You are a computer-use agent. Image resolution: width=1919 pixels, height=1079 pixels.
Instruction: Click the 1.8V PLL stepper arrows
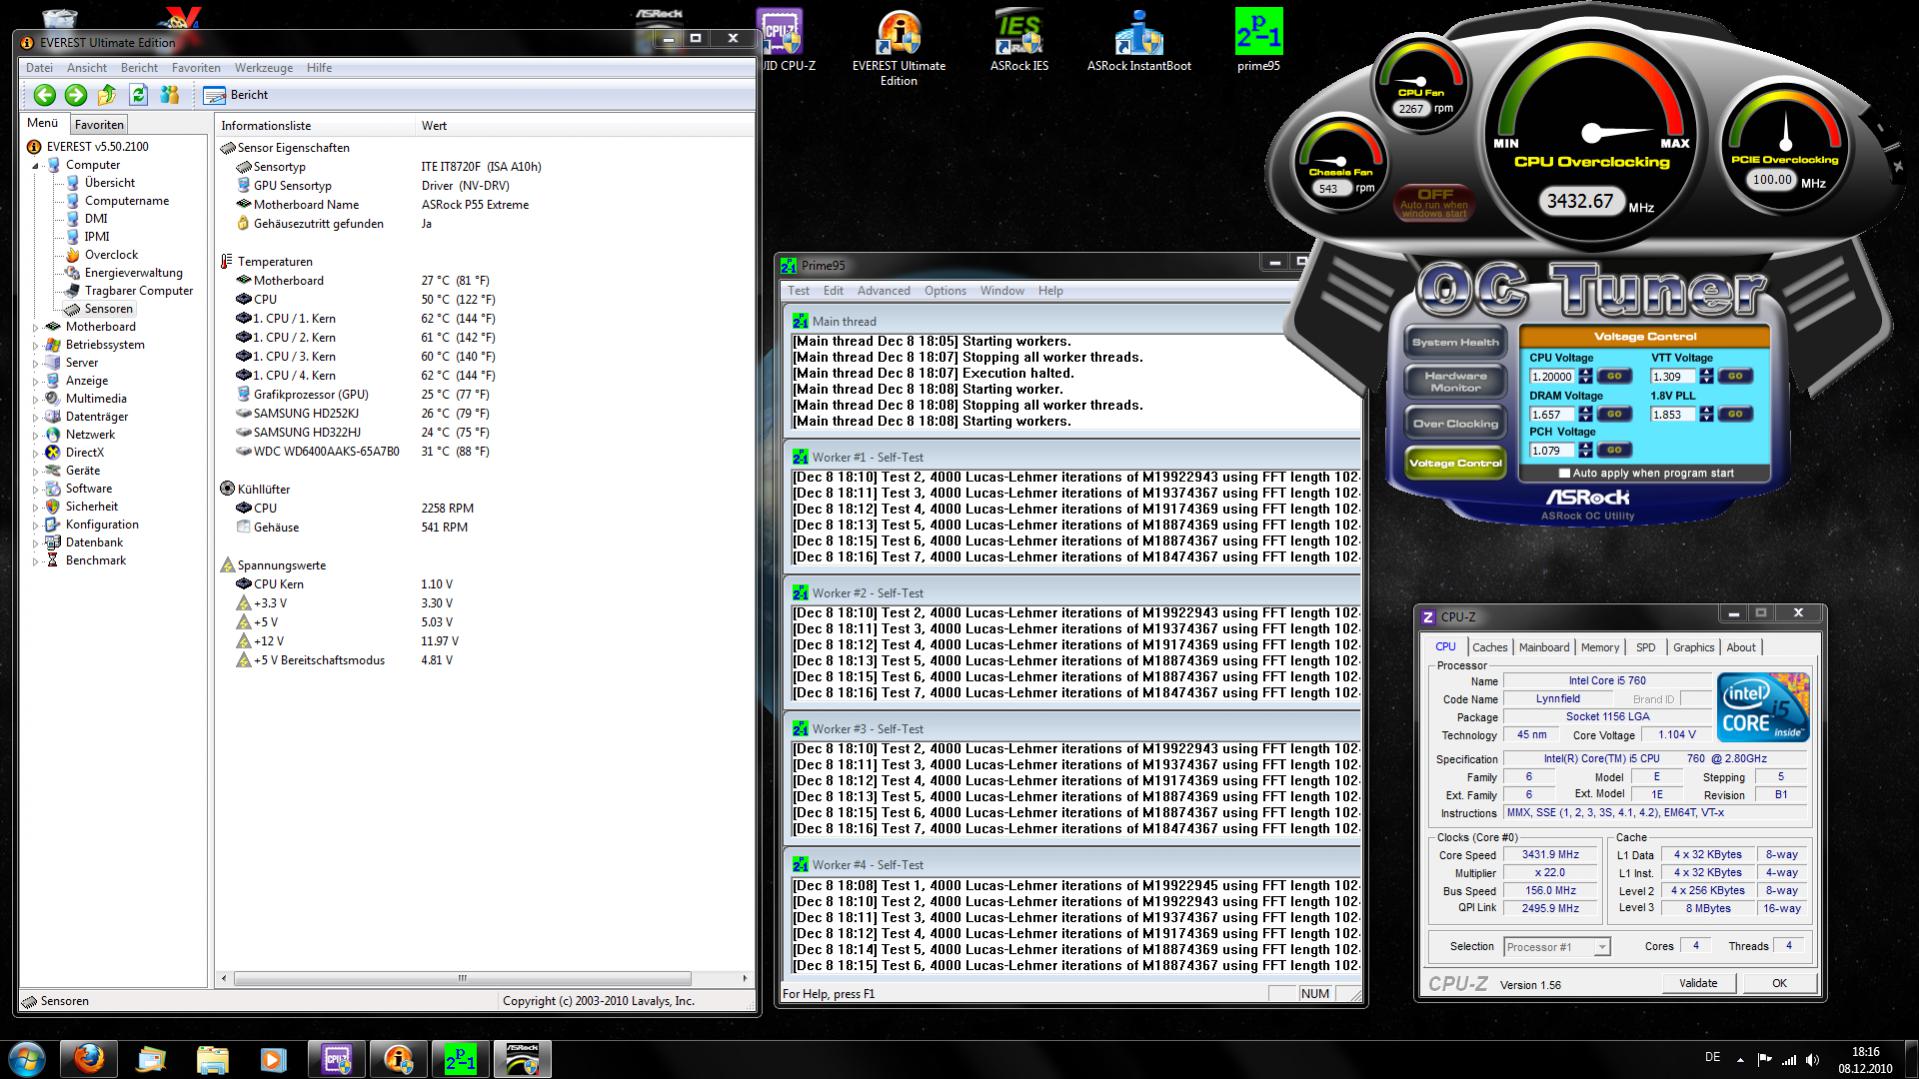pos(1707,413)
